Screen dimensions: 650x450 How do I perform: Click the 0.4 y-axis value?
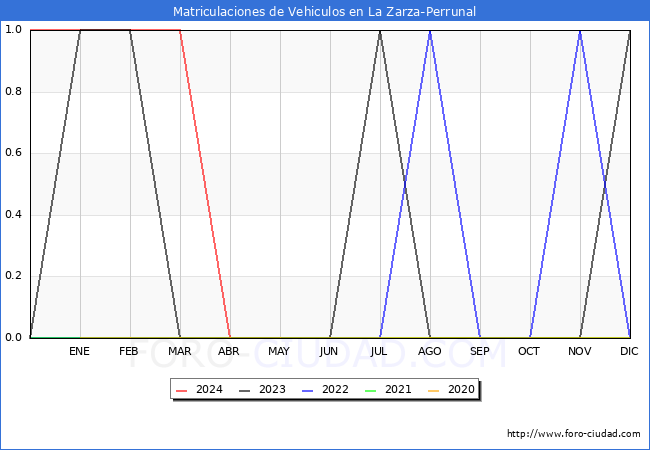[x=13, y=215]
